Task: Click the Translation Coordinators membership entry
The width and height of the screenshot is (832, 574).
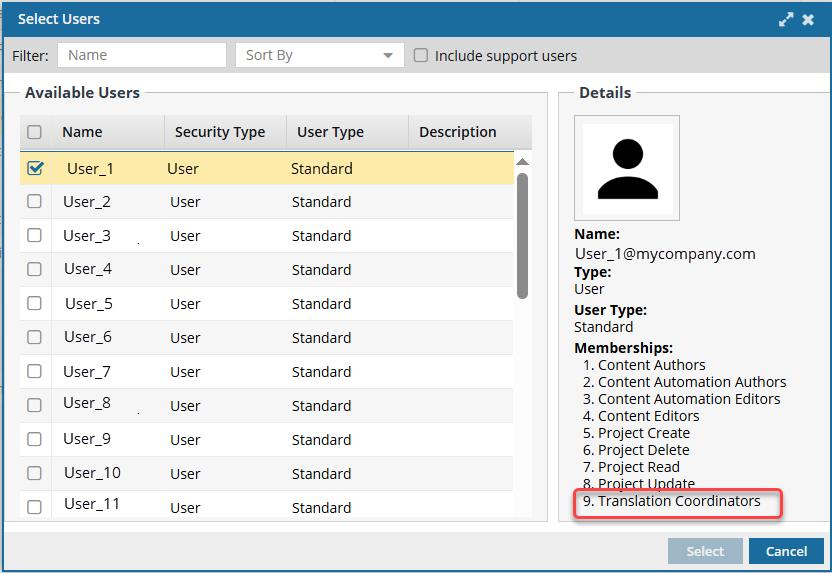Action: [678, 501]
